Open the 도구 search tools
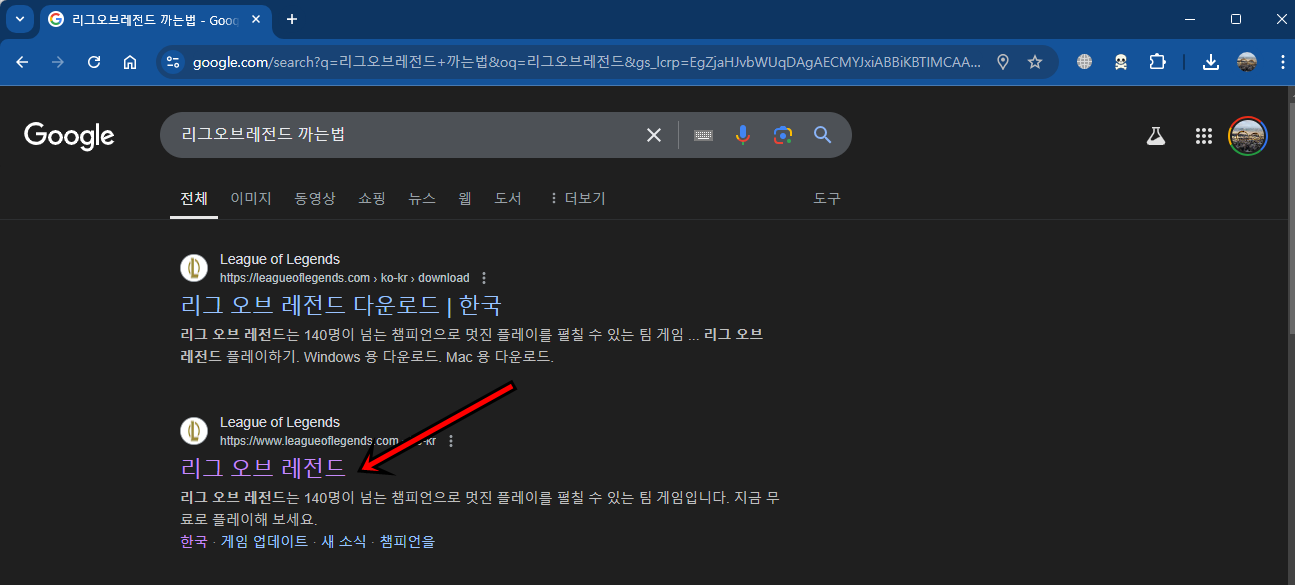1295x585 pixels. pos(827,198)
